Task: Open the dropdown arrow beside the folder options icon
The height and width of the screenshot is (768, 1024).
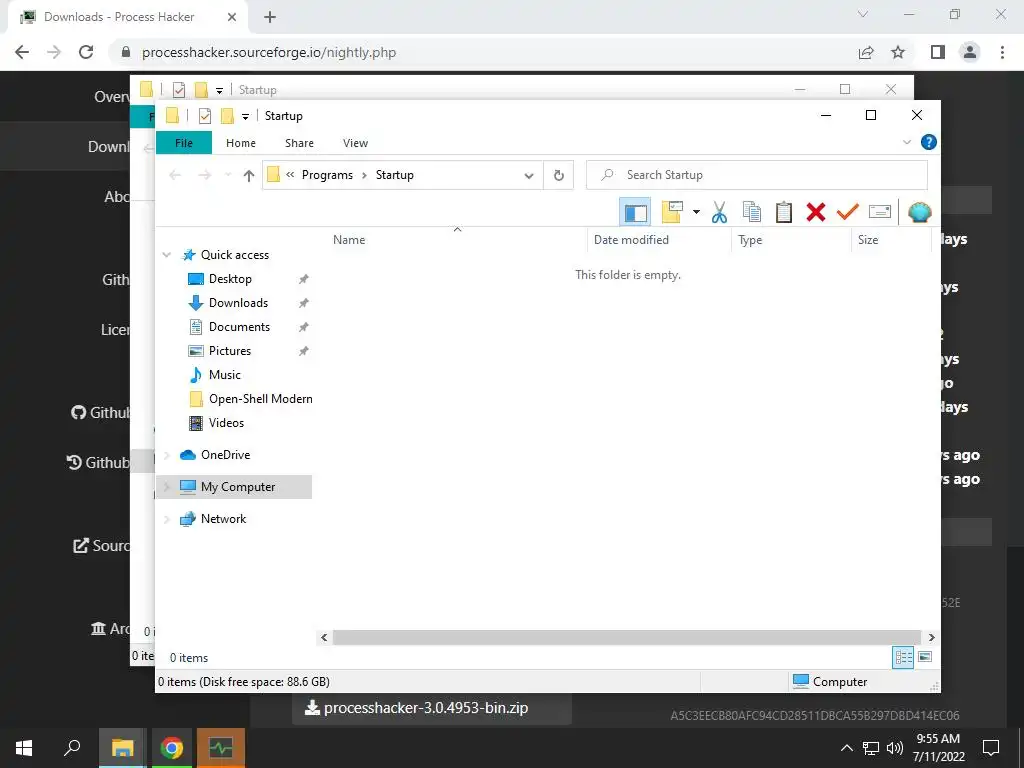Action: pyautogui.click(x=696, y=212)
